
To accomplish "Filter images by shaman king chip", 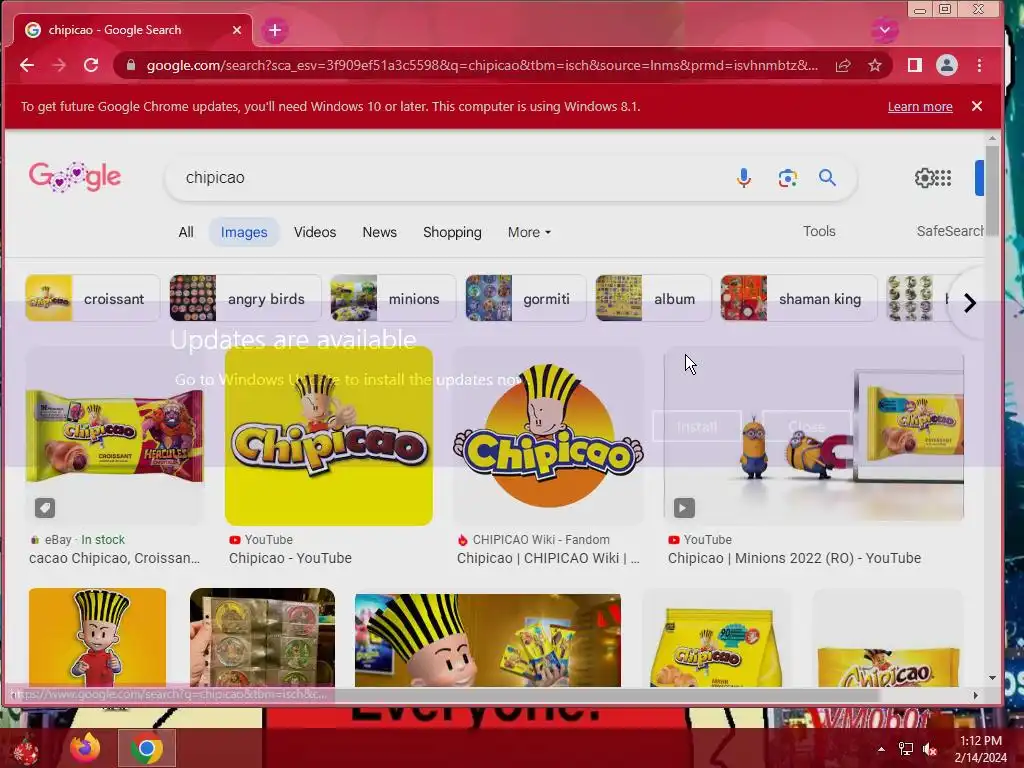I will [x=799, y=298].
